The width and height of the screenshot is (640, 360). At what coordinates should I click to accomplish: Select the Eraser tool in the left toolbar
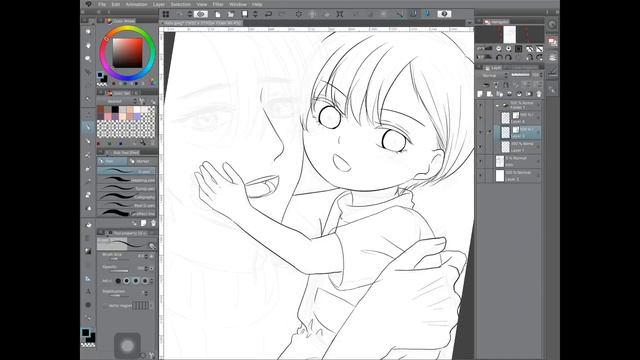point(88,195)
